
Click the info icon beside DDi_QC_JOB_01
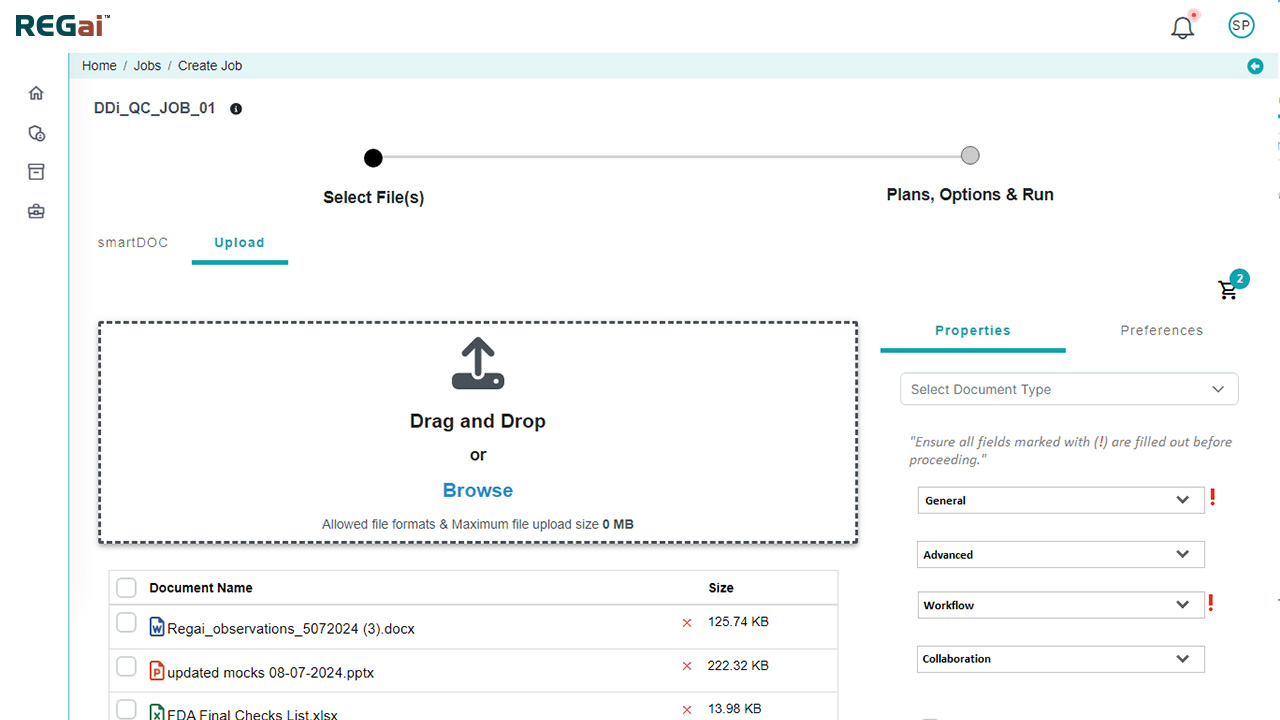236,109
